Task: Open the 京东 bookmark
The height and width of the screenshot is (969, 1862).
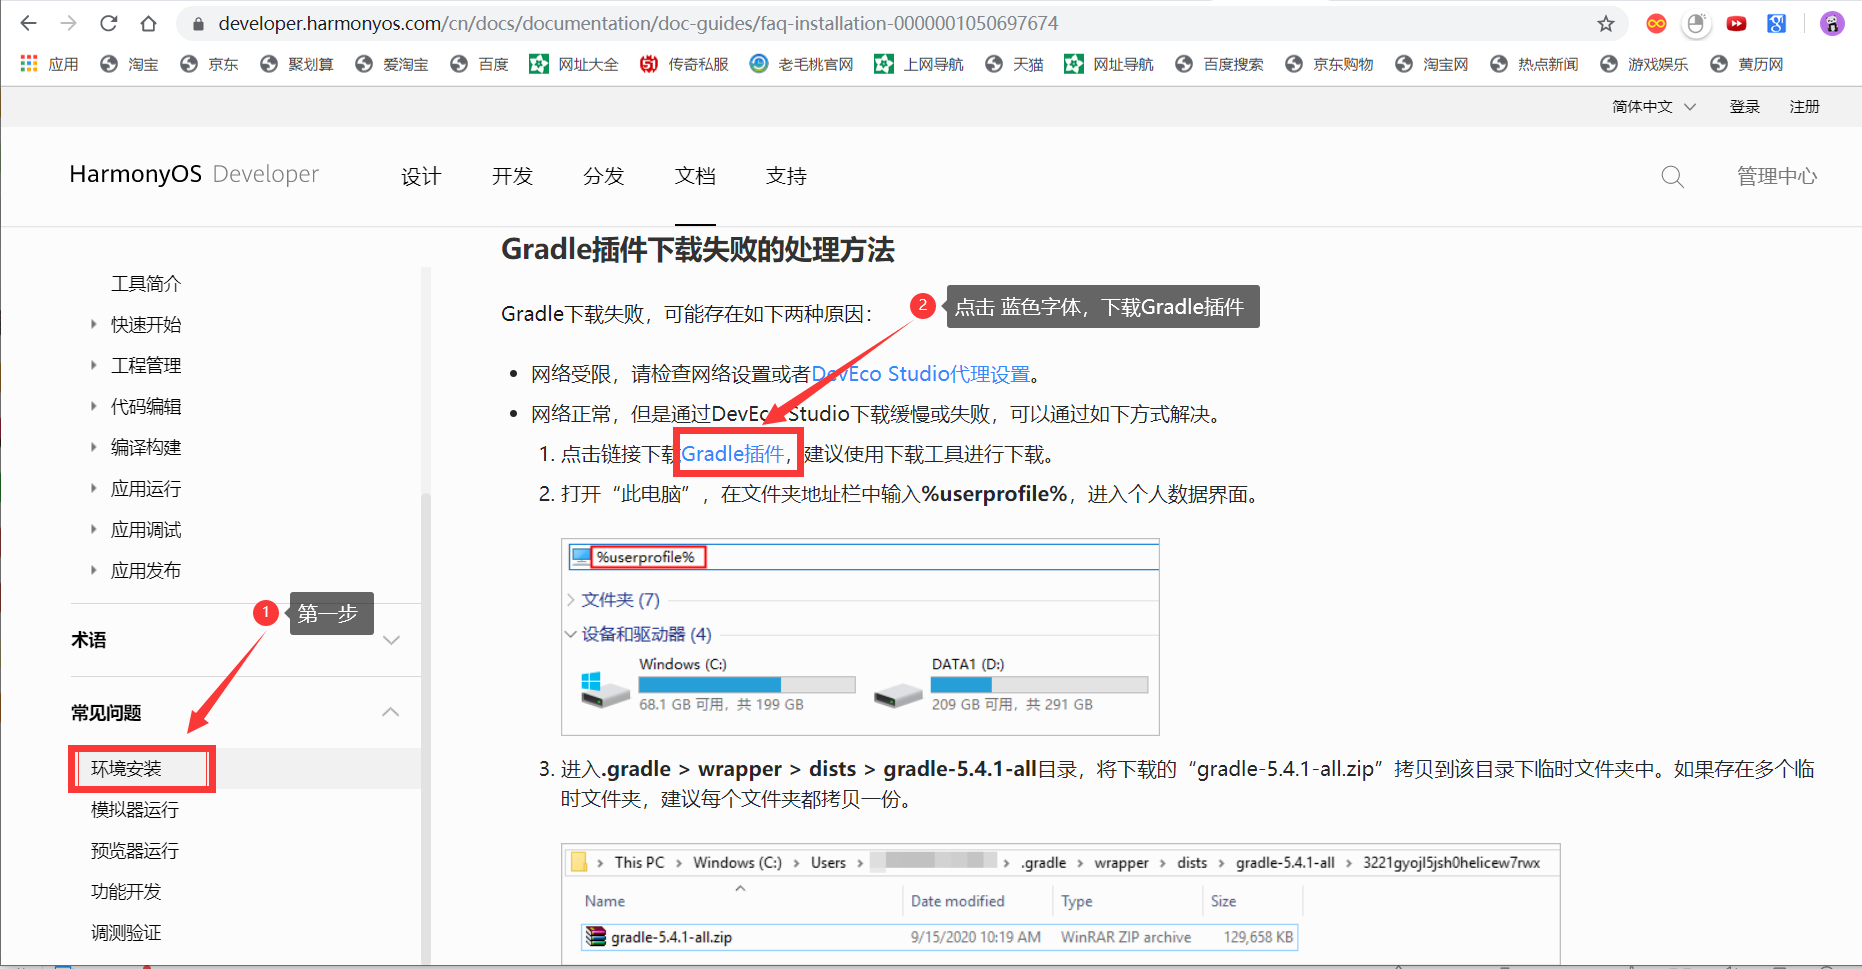Action: (x=209, y=64)
